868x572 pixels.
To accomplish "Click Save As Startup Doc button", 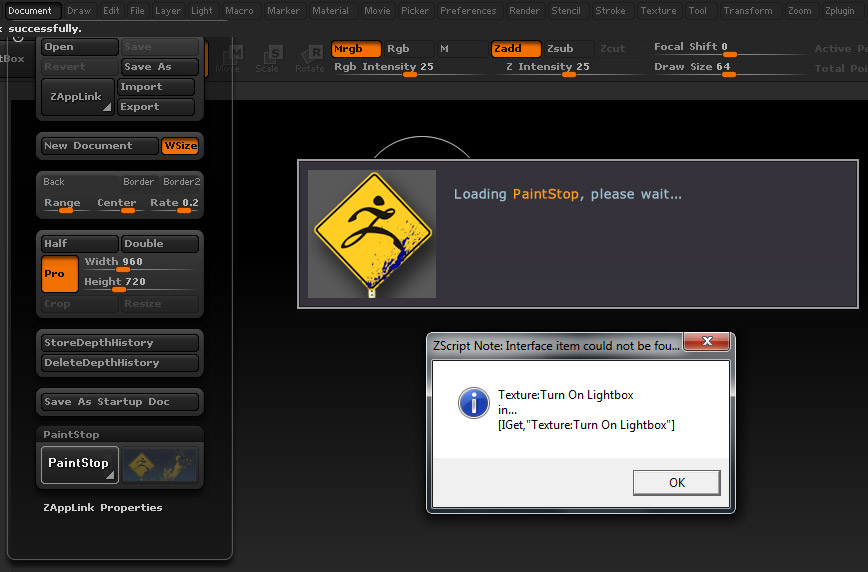I will coord(120,402).
